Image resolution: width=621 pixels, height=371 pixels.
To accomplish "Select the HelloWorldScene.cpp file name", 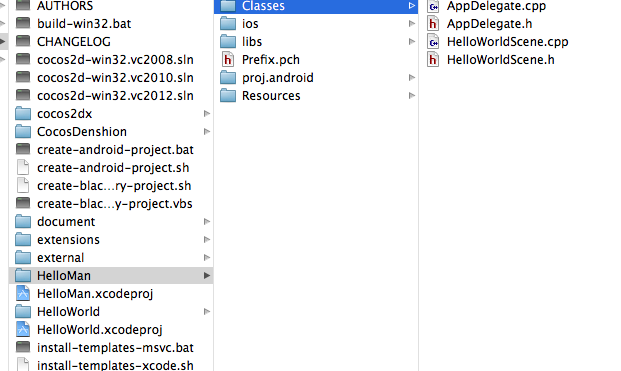I will pyautogui.click(x=508, y=42).
